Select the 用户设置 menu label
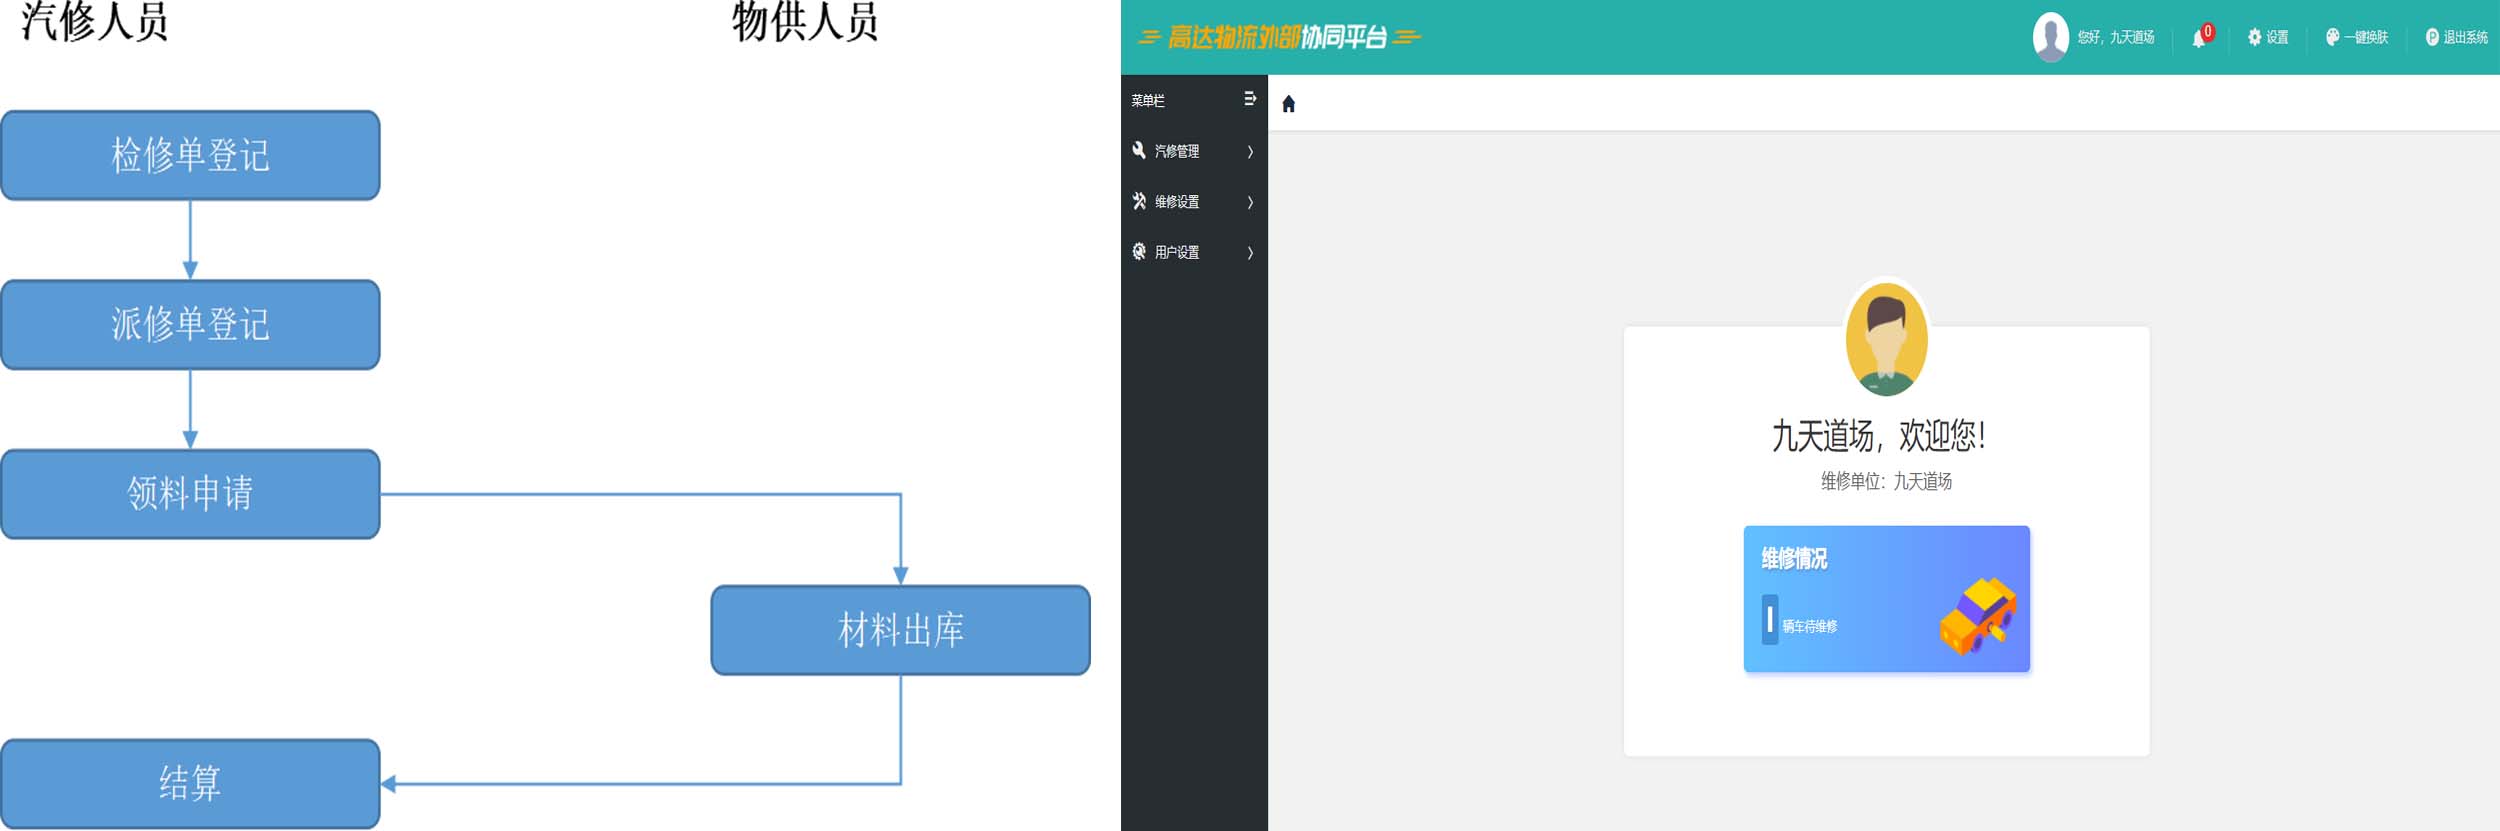The image size is (2500, 831). 1177,253
